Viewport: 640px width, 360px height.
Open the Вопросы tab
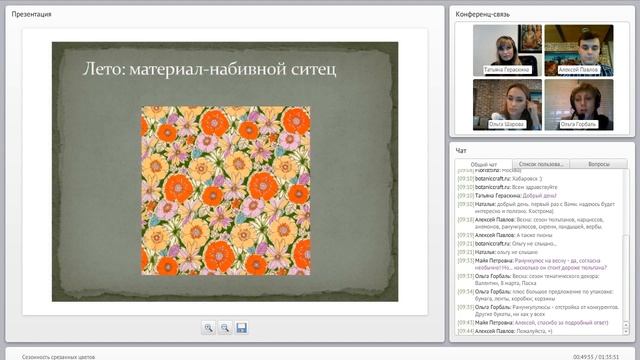click(x=599, y=164)
